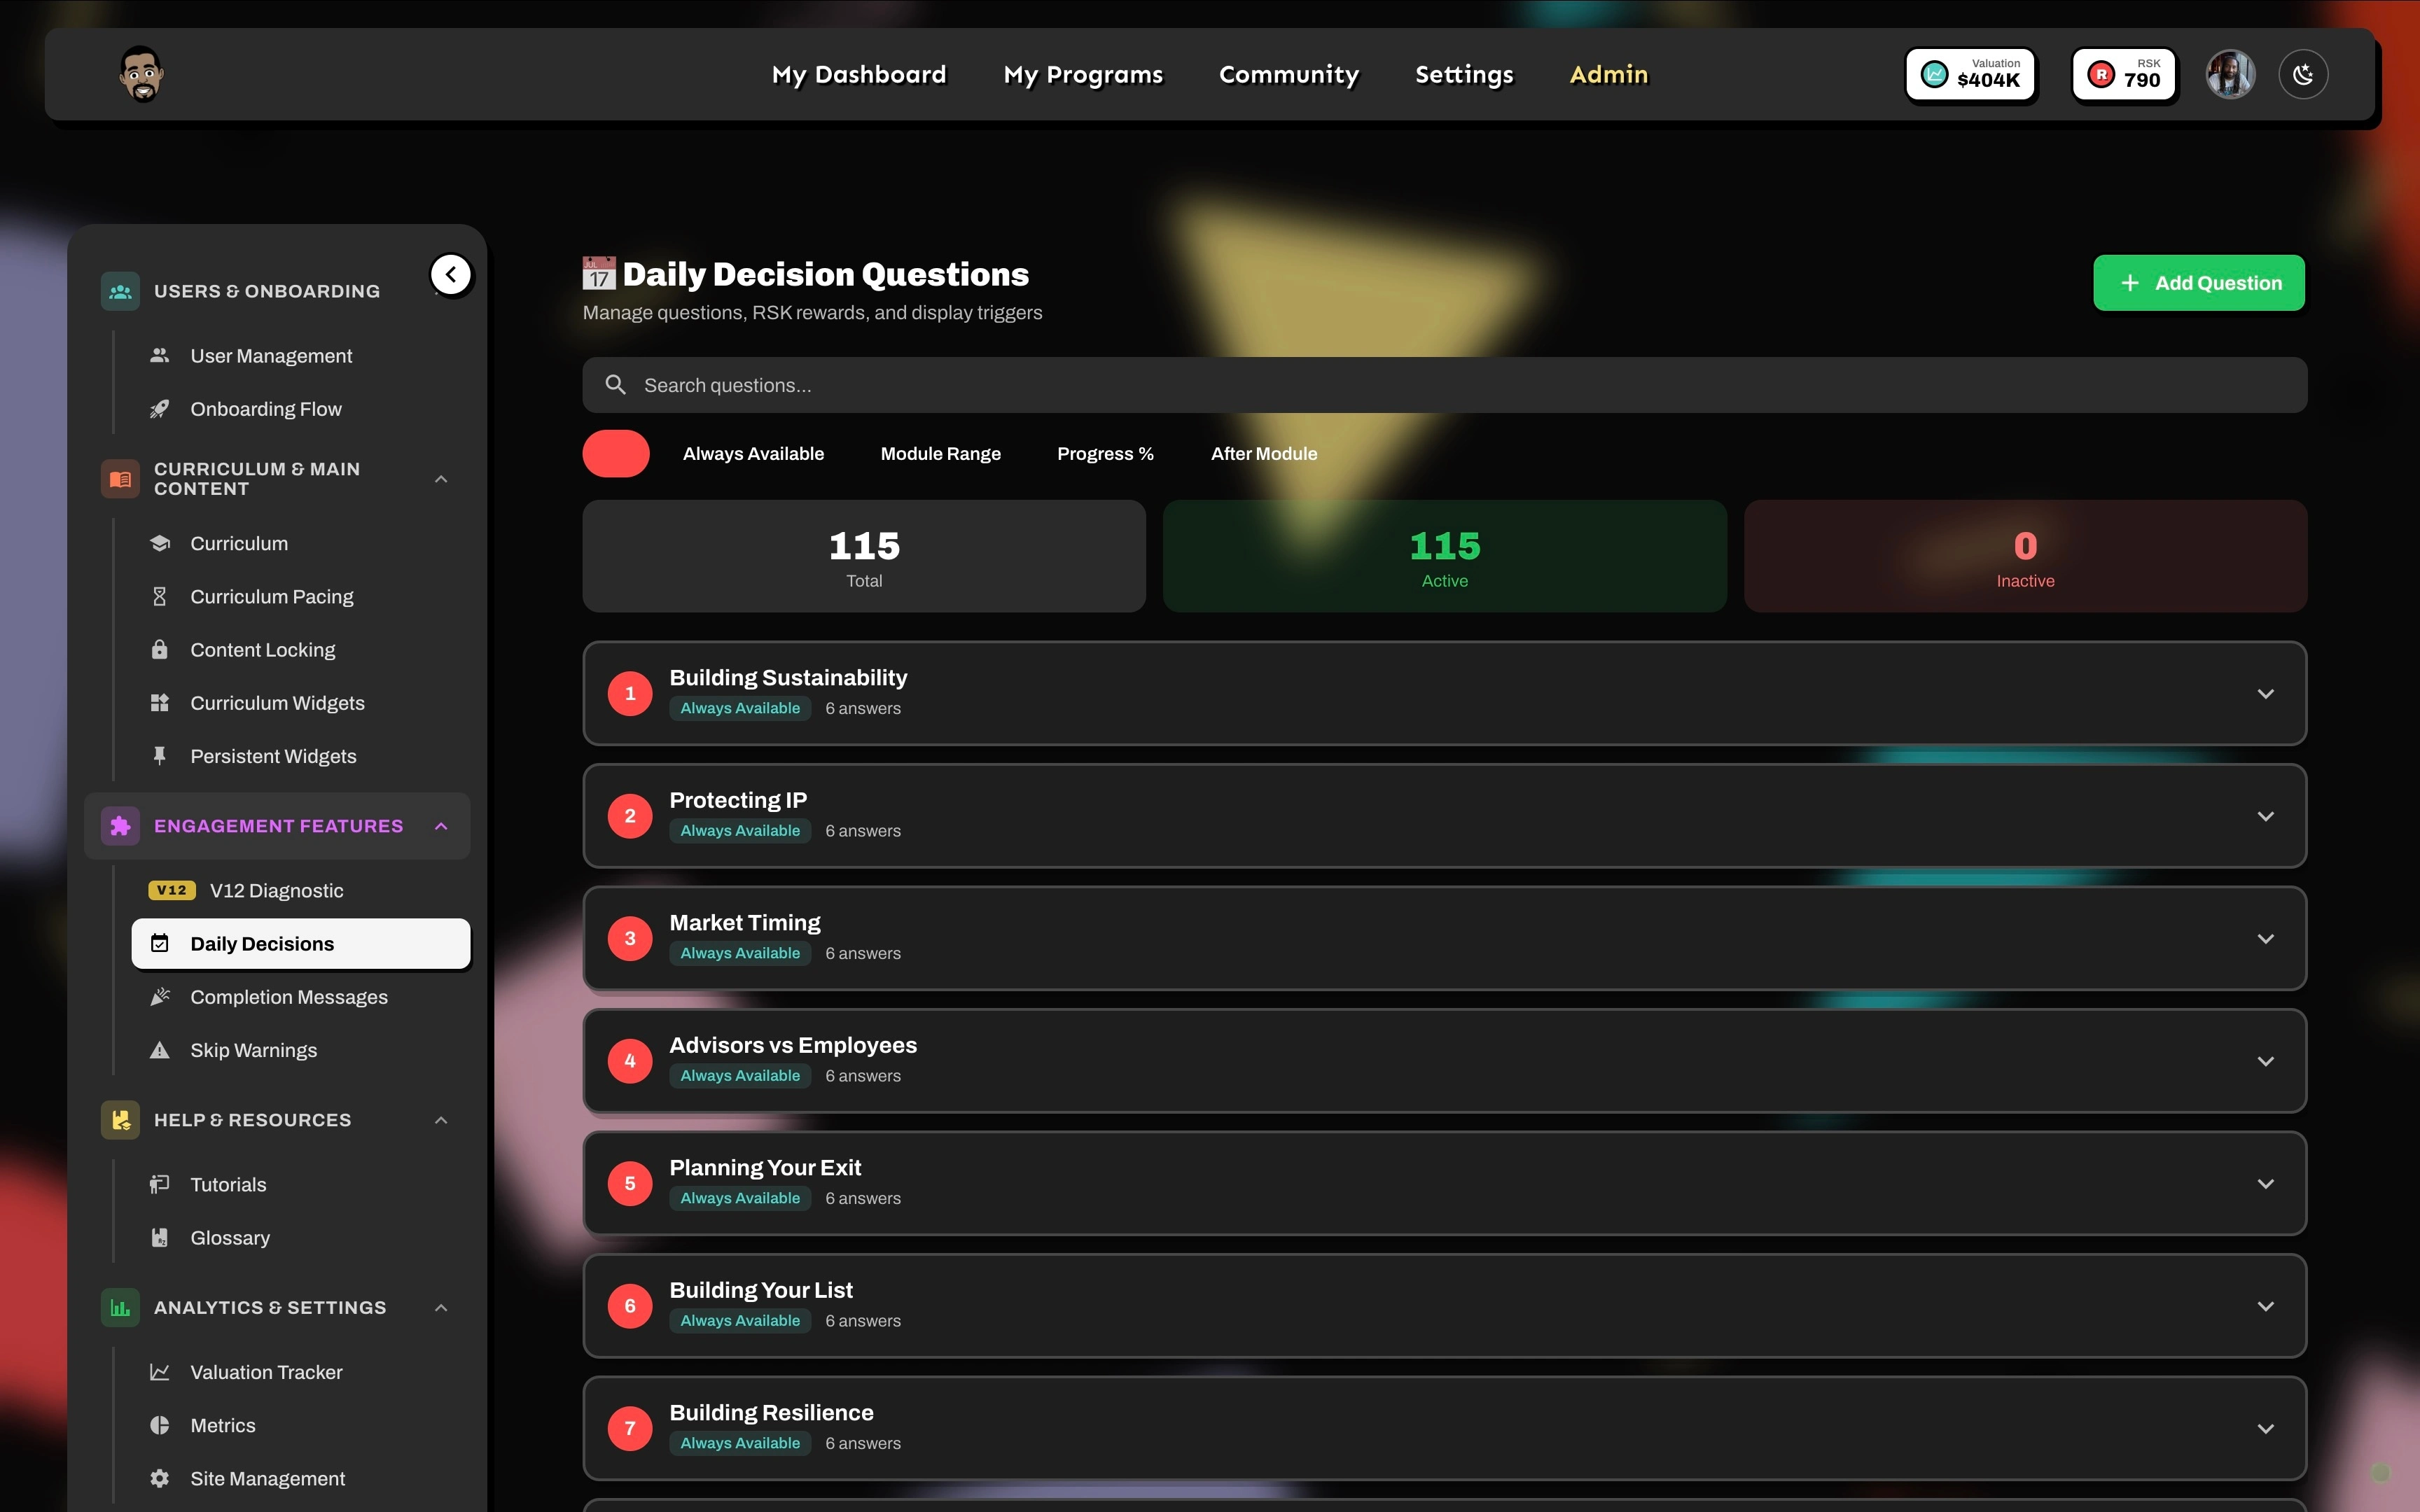Click the Search questions input field
This screenshot has width=2420, height=1512.
(1444, 385)
